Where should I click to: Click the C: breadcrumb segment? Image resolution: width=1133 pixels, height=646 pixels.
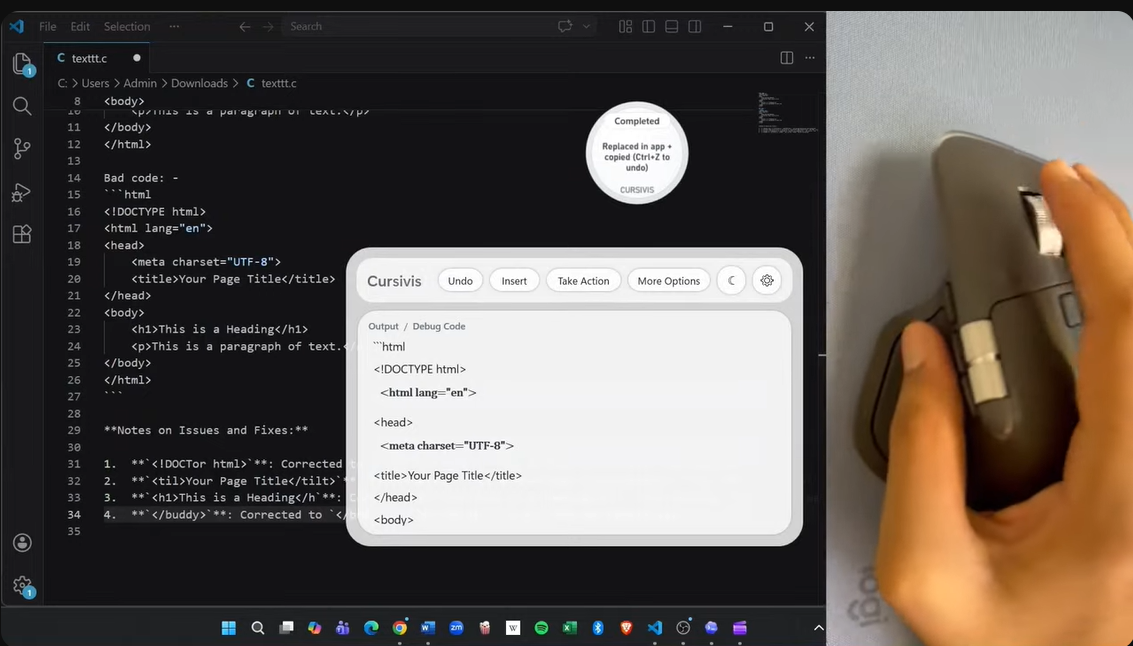(63, 83)
